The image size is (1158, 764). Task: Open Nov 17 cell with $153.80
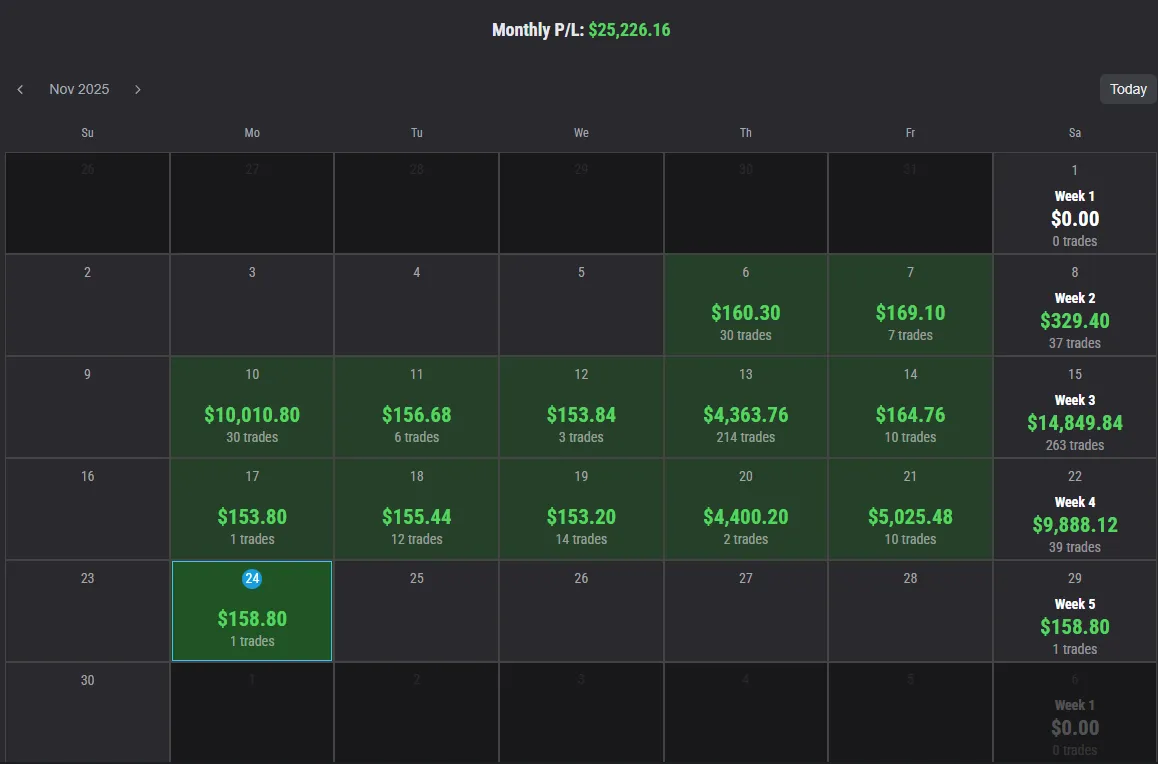pos(252,509)
